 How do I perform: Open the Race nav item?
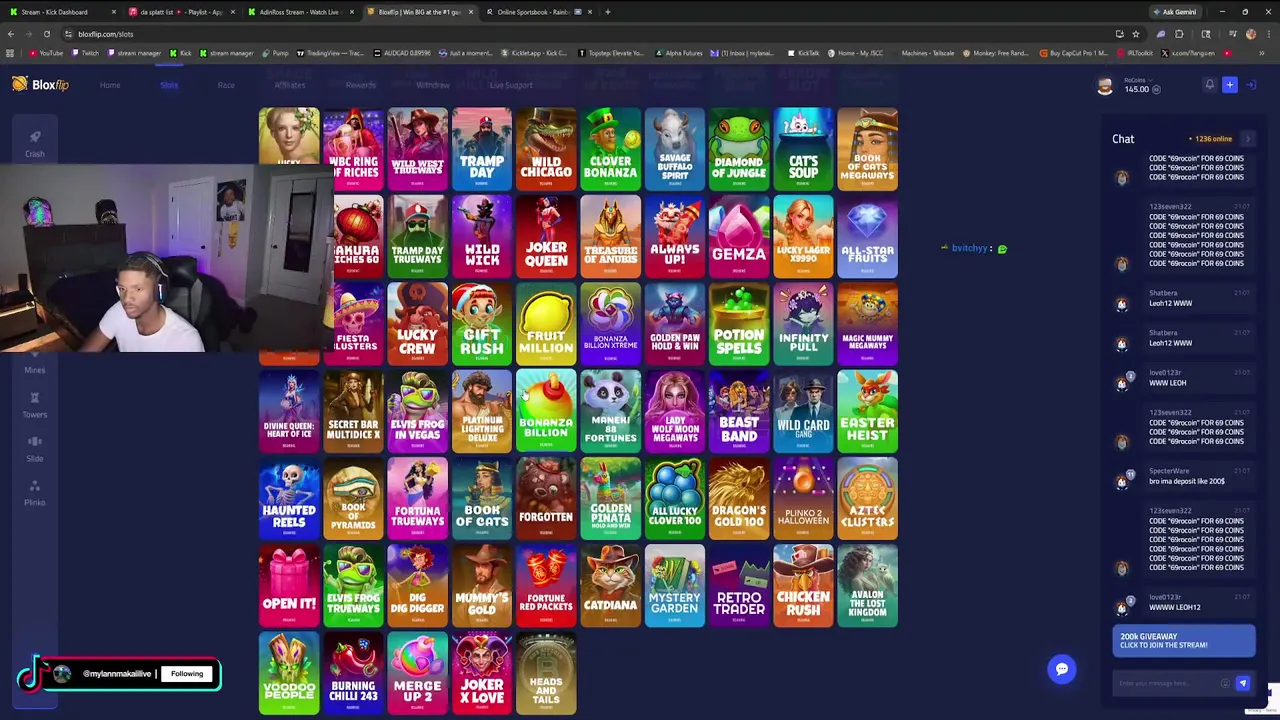click(226, 85)
